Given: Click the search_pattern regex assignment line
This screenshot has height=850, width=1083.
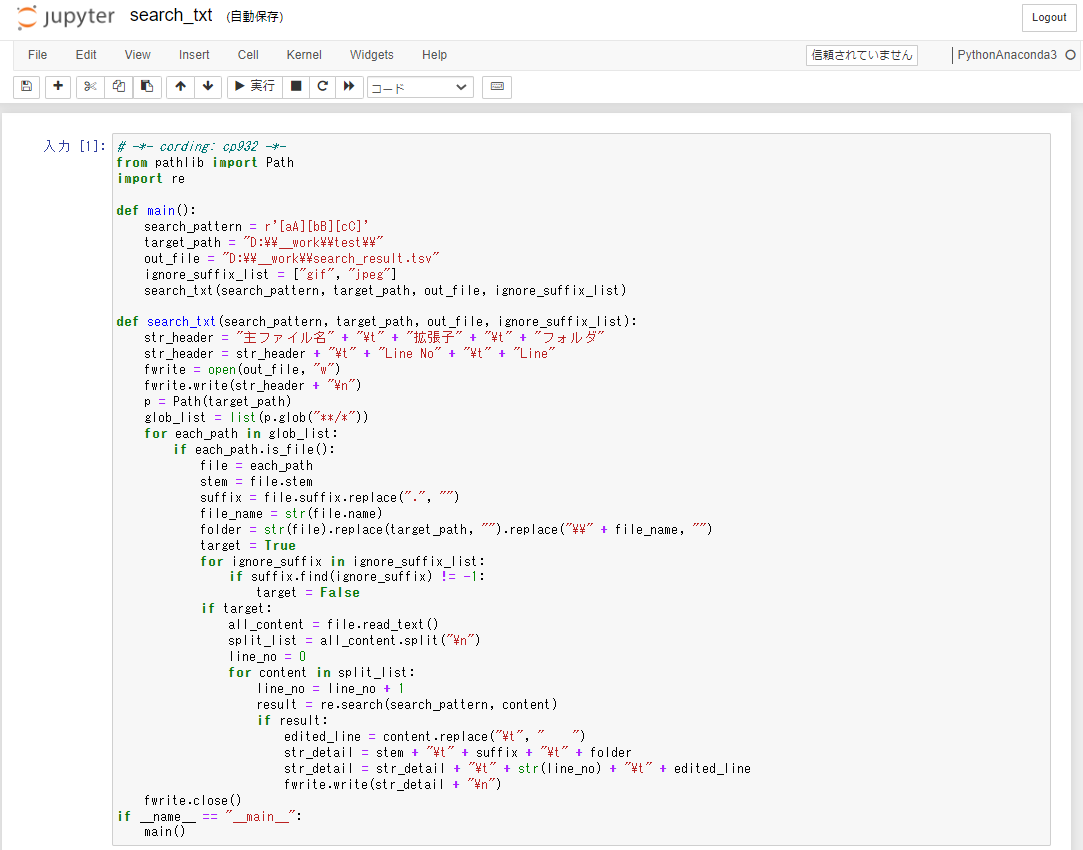Looking at the screenshot, I should point(256,226).
